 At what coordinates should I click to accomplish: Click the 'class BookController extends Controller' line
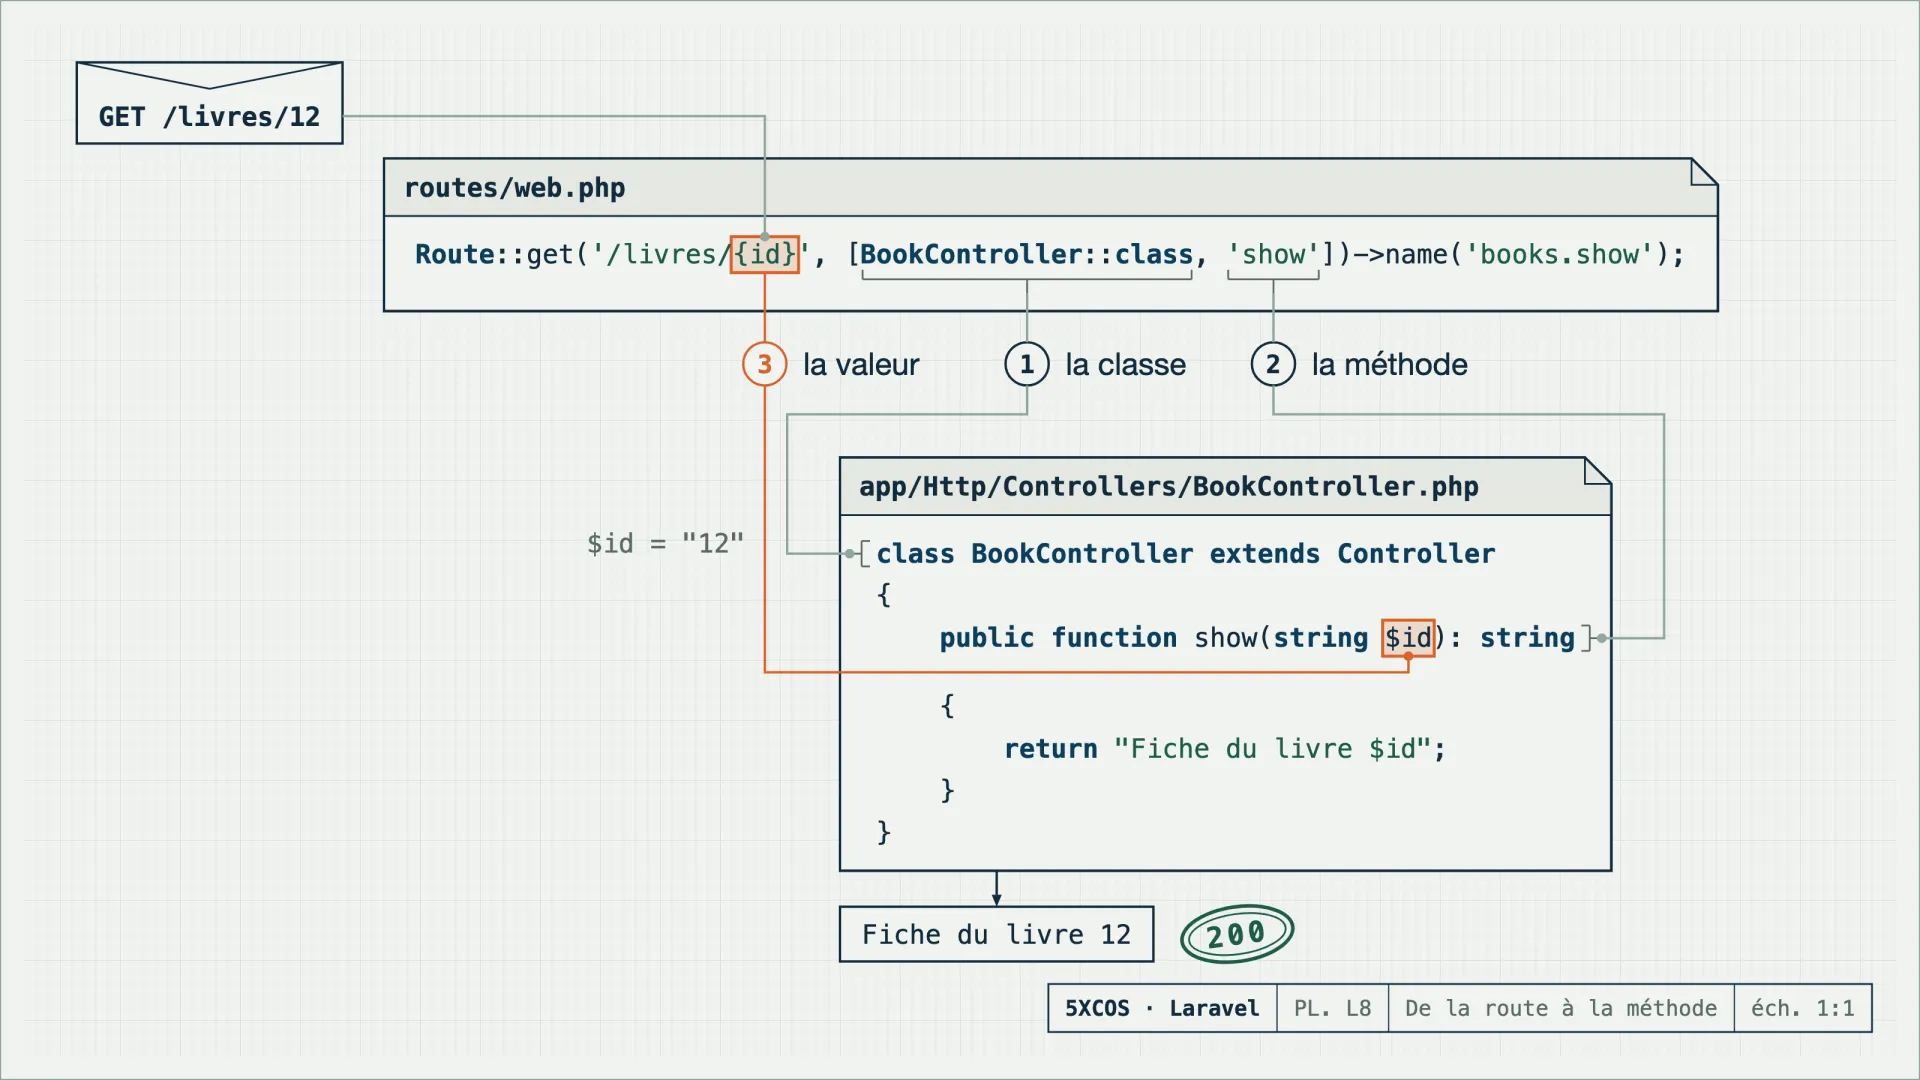[x=1186, y=553]
